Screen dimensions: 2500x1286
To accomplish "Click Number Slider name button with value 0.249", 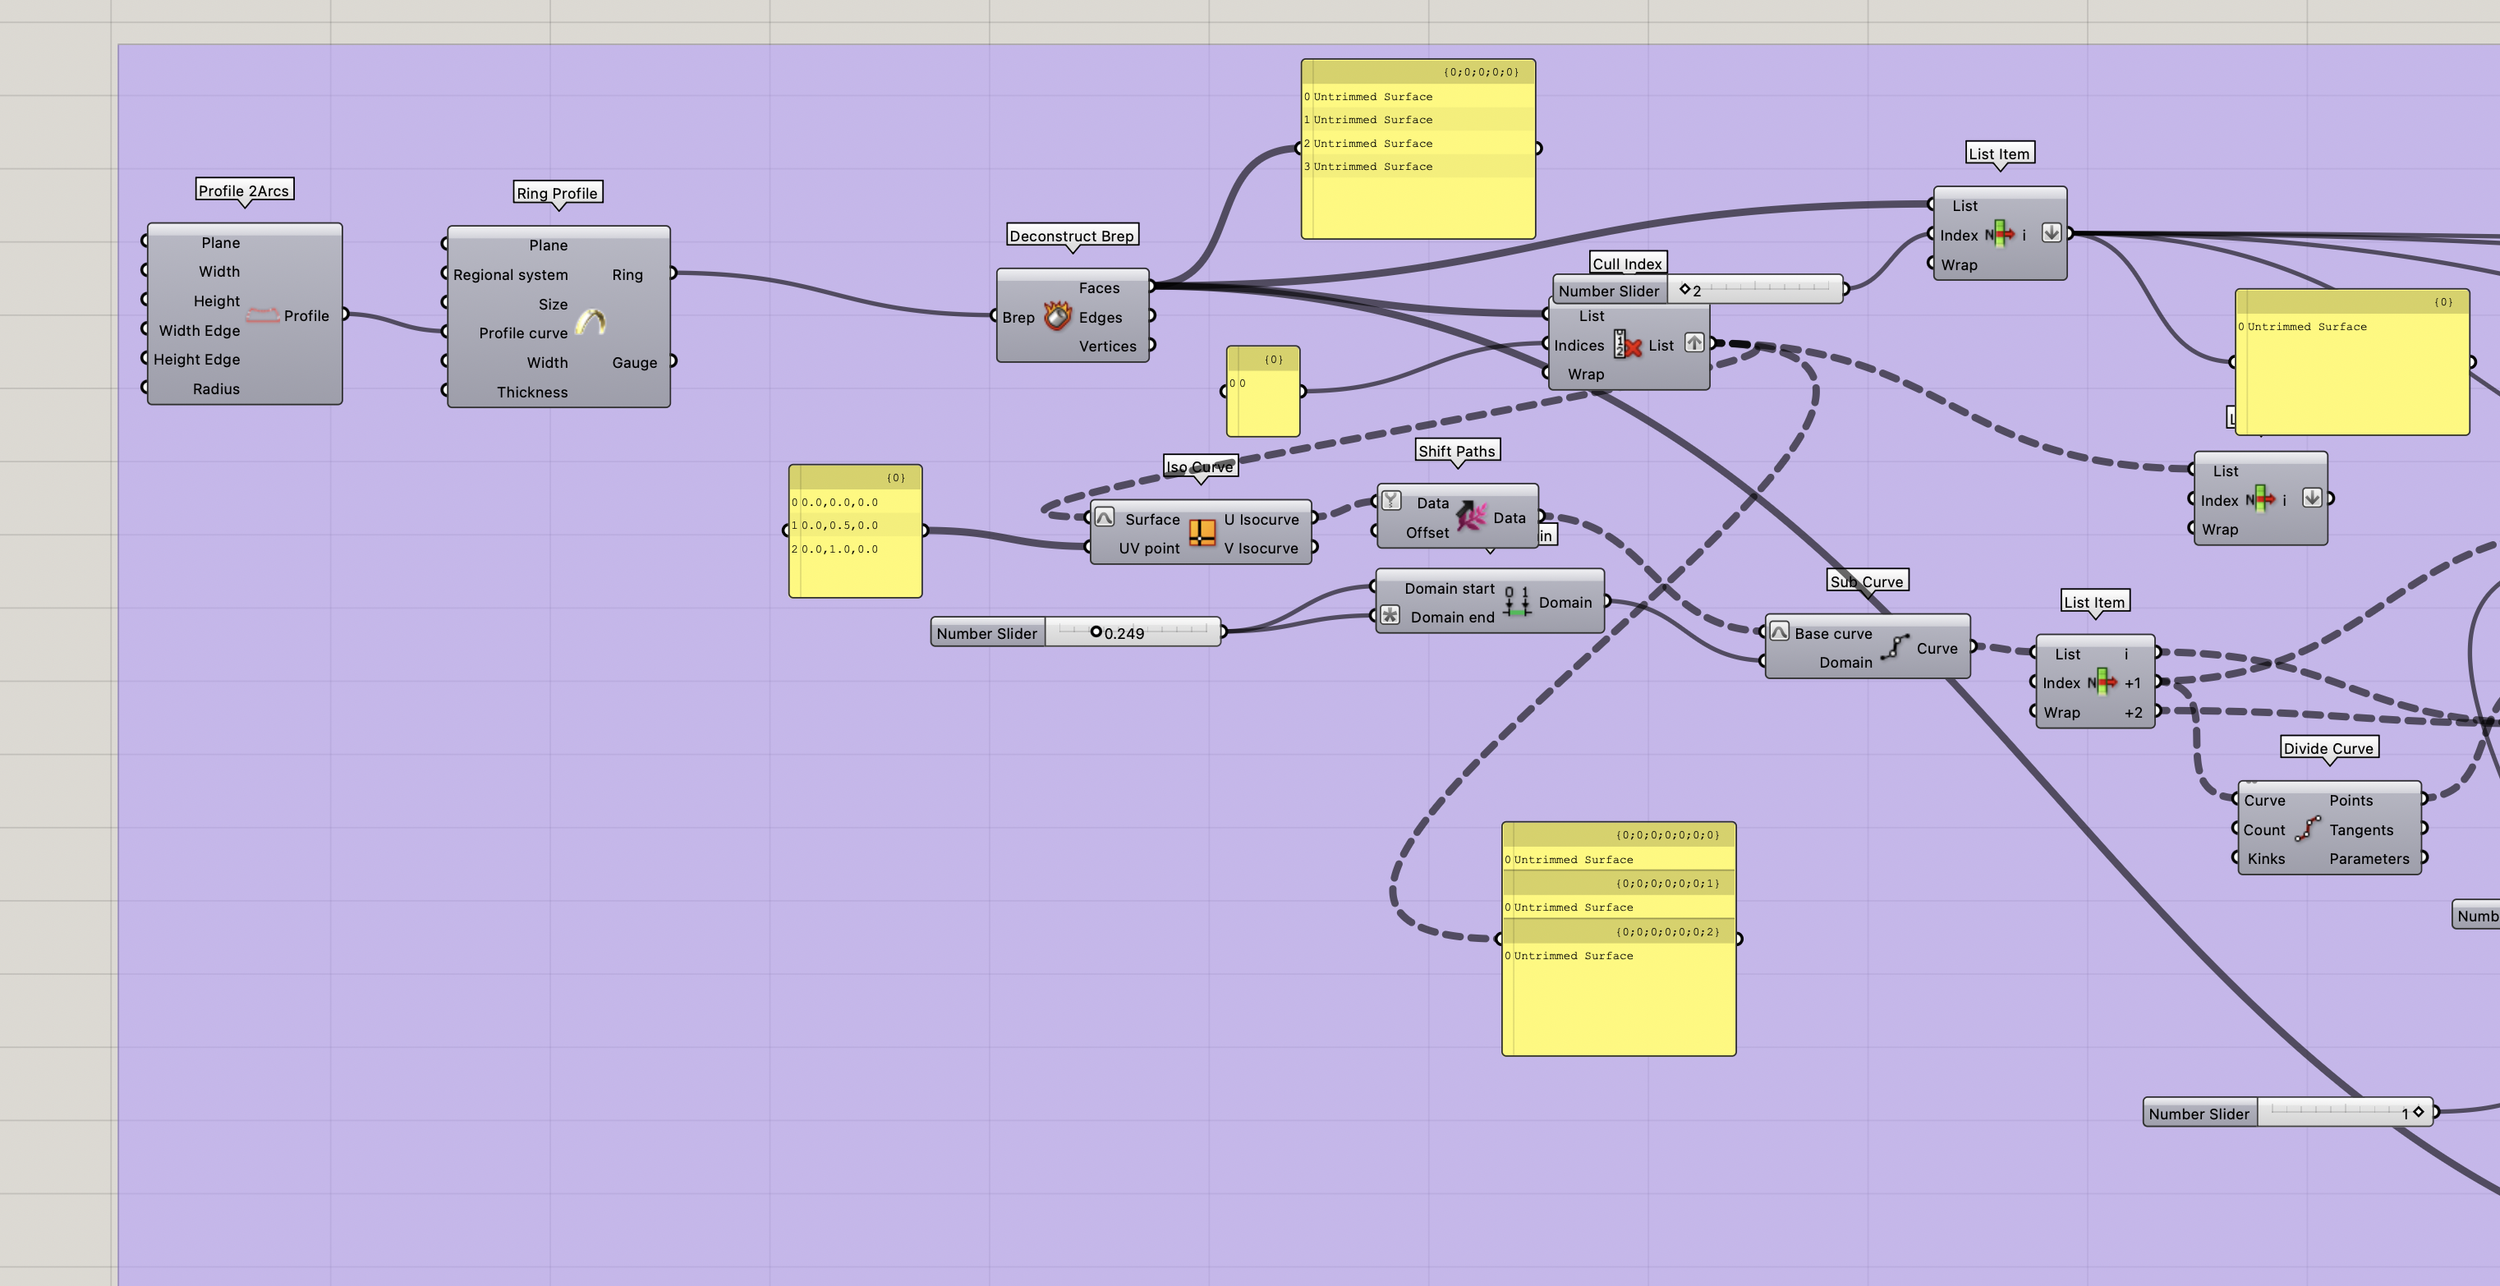I will (987, 633).
